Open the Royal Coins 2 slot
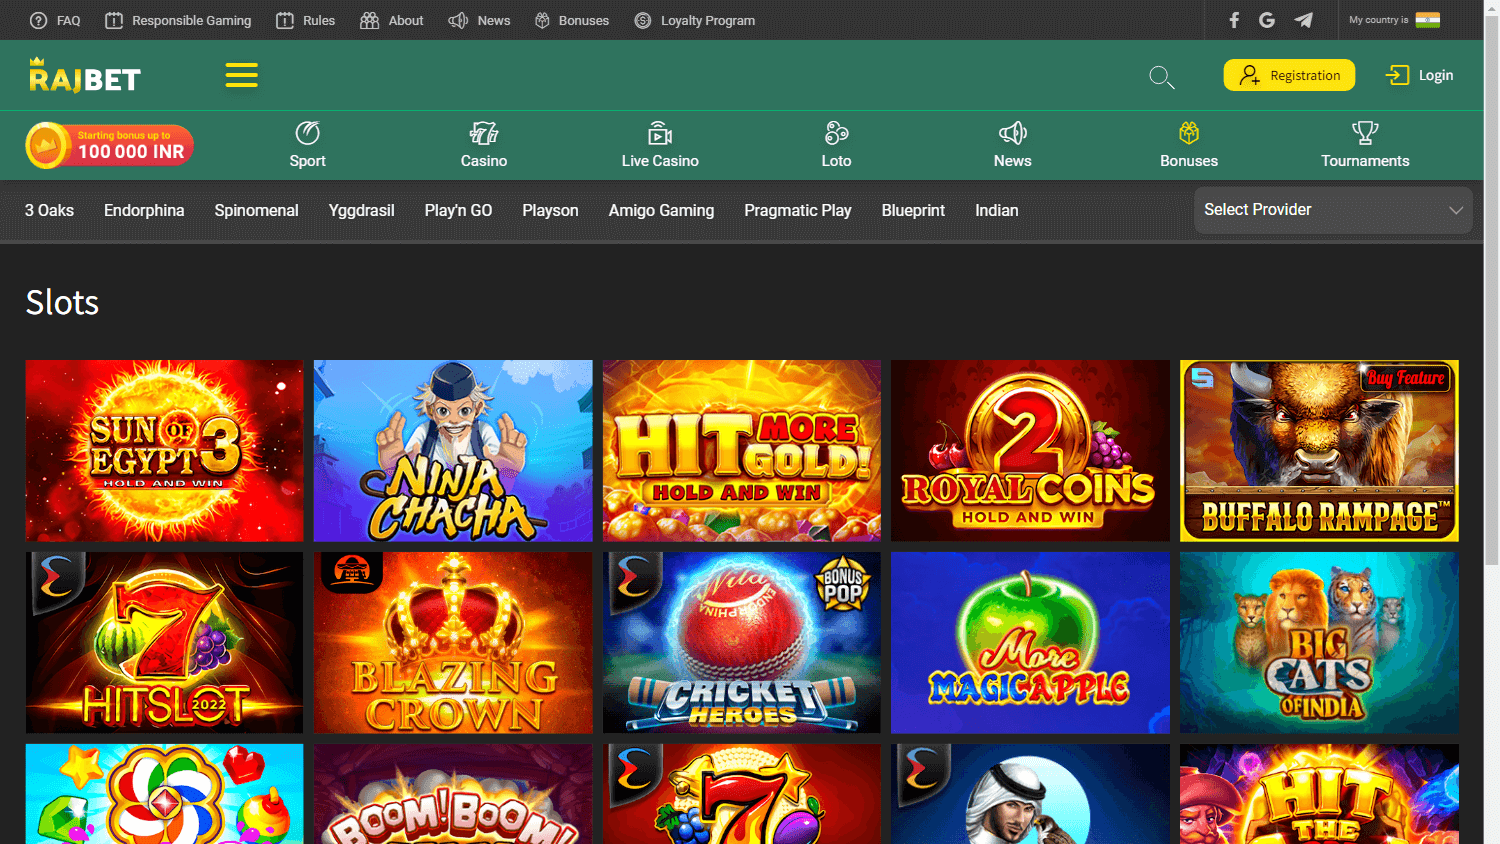The height and width of the screenshot is (844, 1500). pyautogui.click(x=1030, y=451)
